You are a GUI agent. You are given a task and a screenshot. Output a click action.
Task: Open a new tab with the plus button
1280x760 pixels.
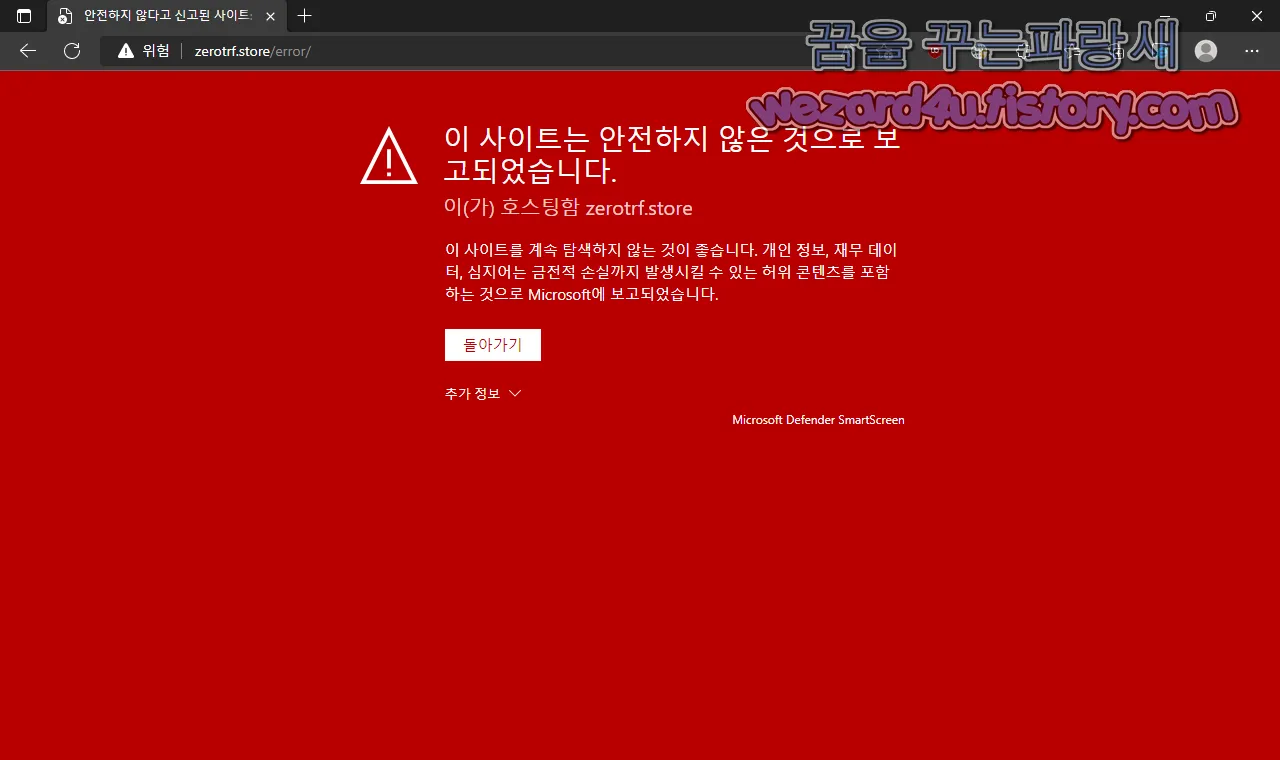pos(304,16)
